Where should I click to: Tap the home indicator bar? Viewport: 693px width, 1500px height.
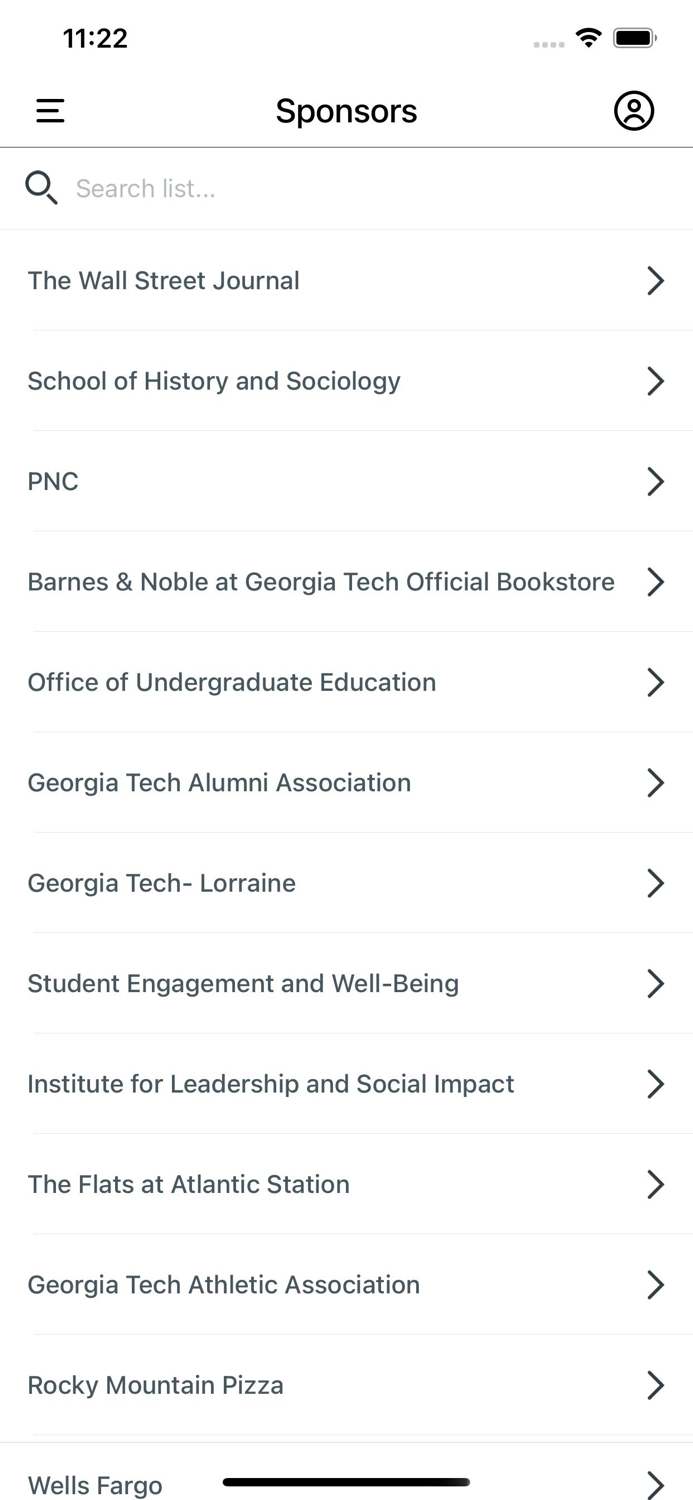tap(346, 1482)
